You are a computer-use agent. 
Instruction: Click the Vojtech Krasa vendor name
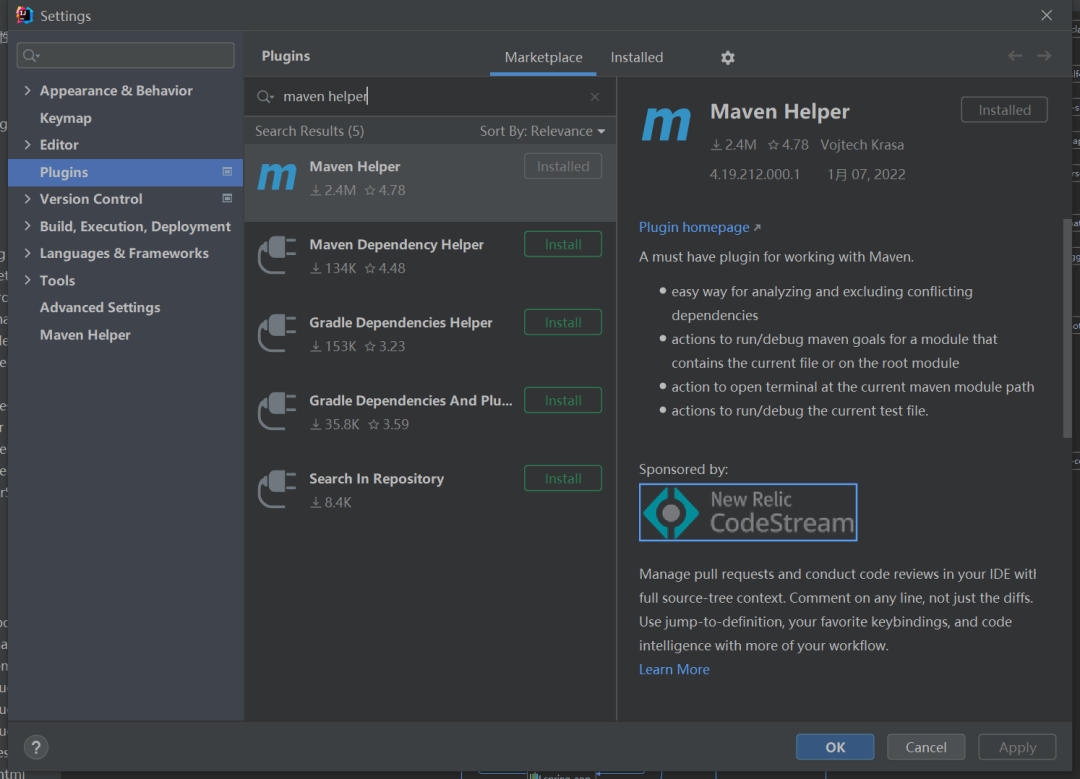862,145
